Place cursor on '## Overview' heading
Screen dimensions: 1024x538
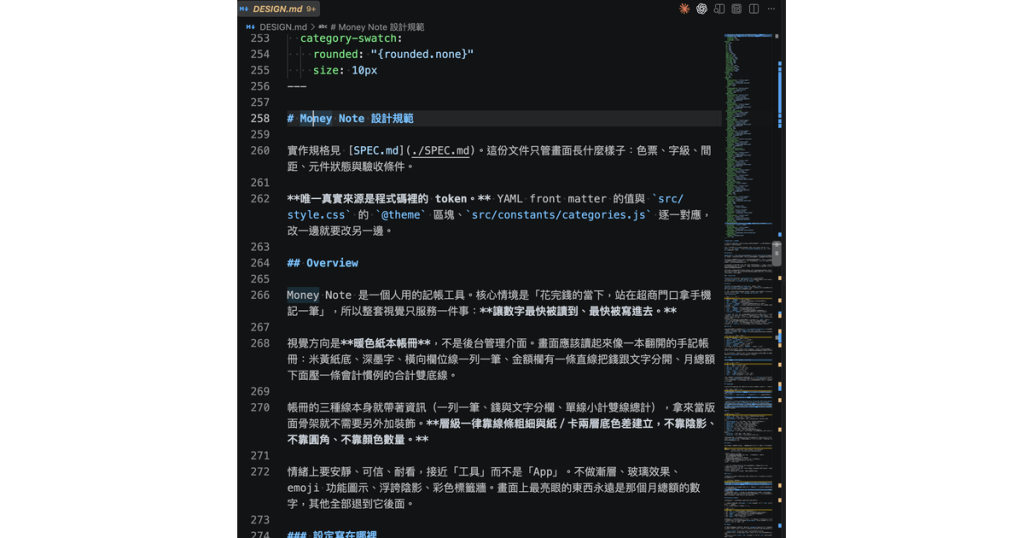323,263
